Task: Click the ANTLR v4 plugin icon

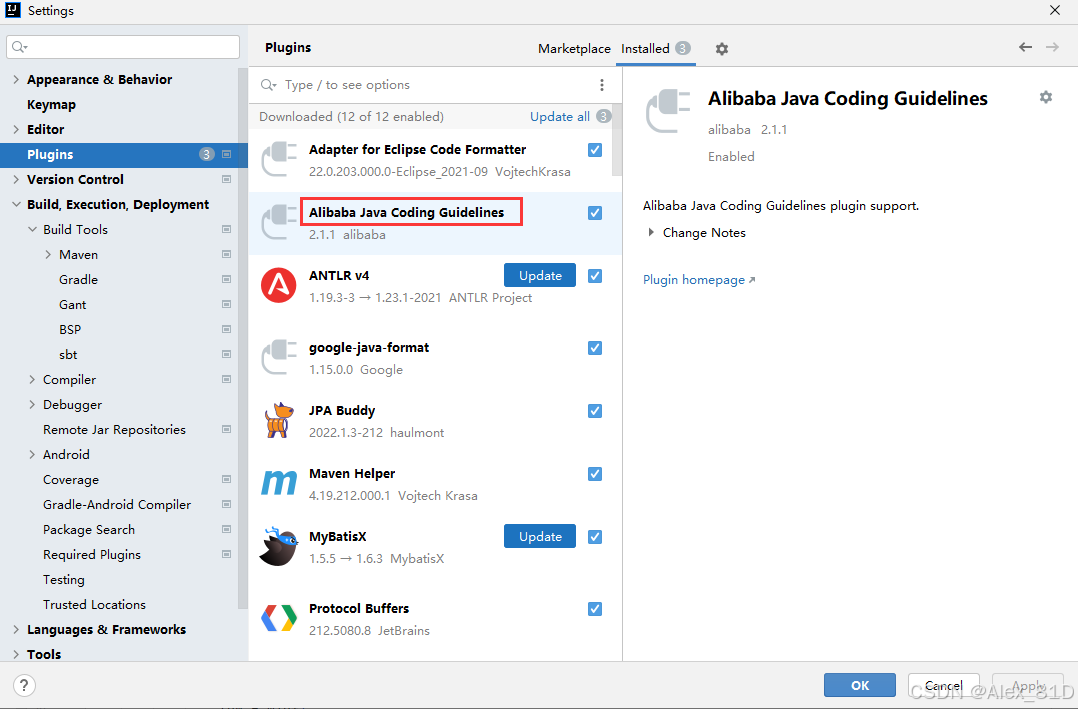Action: point(278,285)
